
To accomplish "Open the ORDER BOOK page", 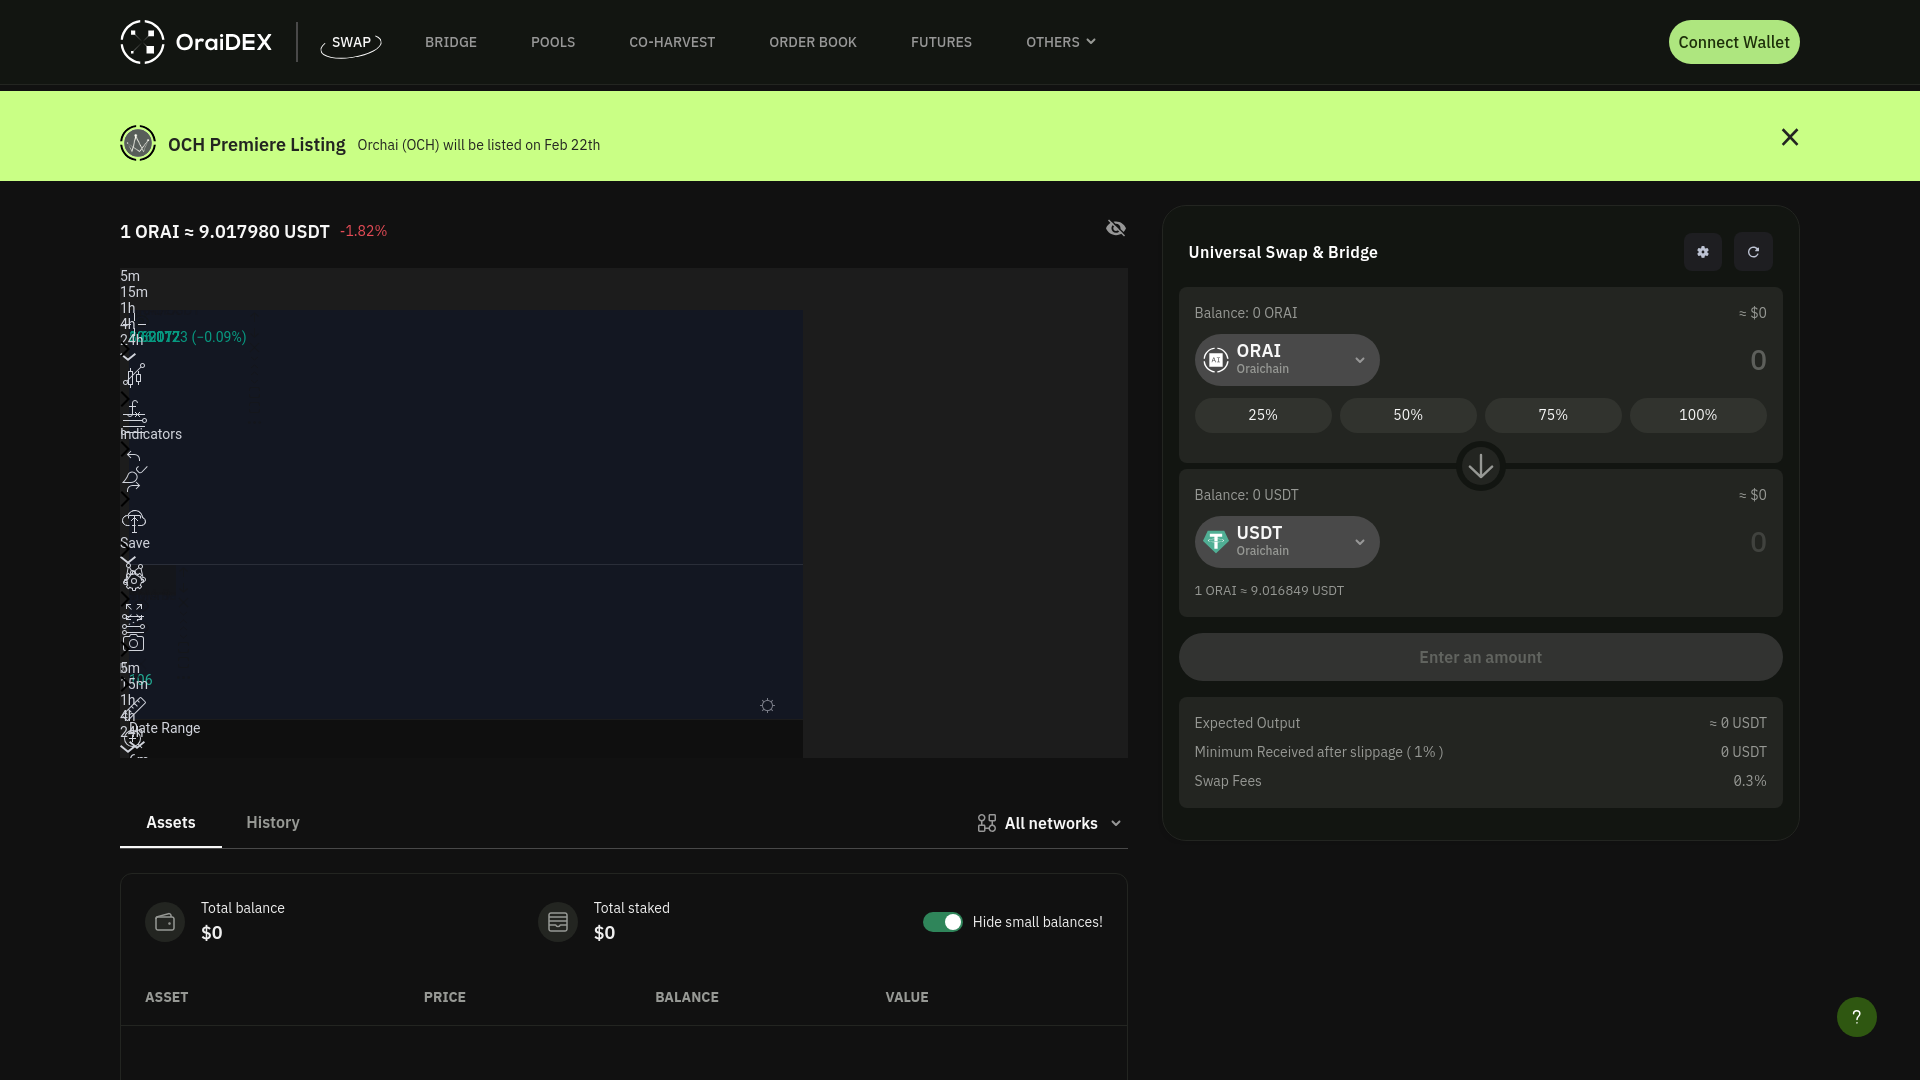I will (x=813, y=42).
